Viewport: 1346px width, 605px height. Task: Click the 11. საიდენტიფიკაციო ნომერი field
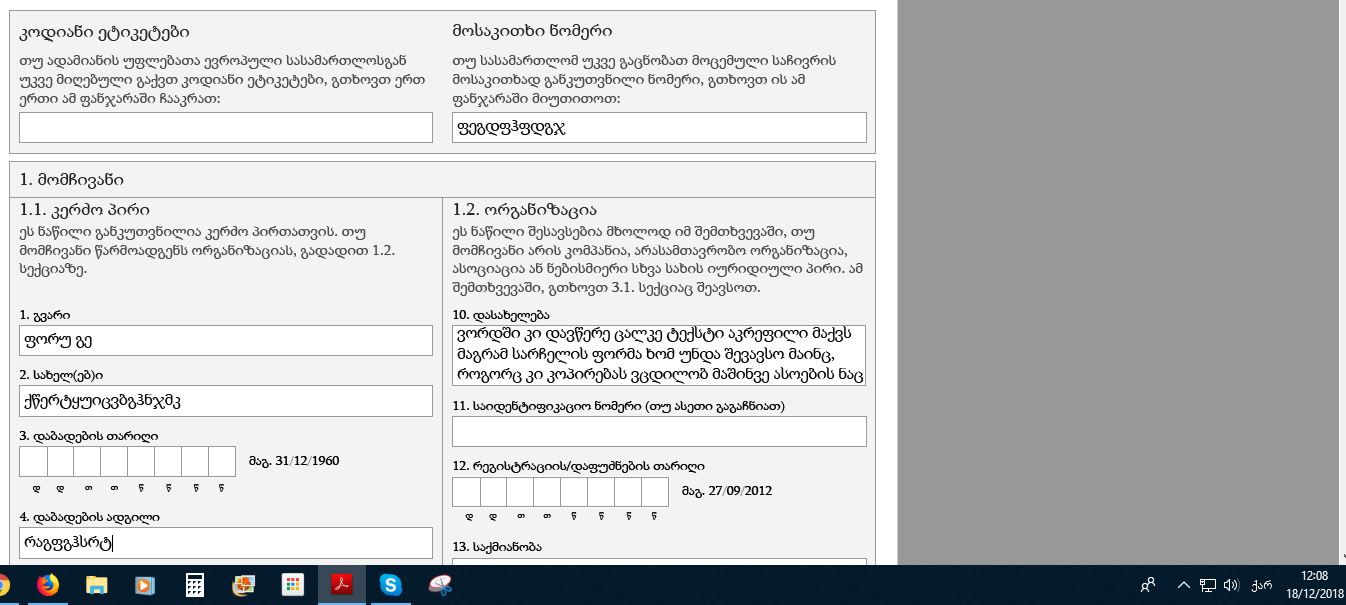[659, 431]
